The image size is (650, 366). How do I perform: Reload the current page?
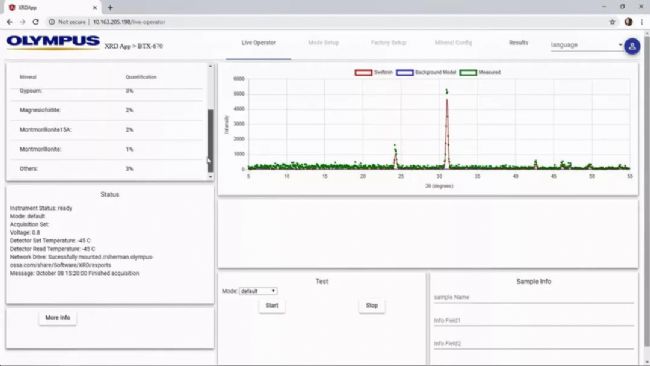point(36,22)
